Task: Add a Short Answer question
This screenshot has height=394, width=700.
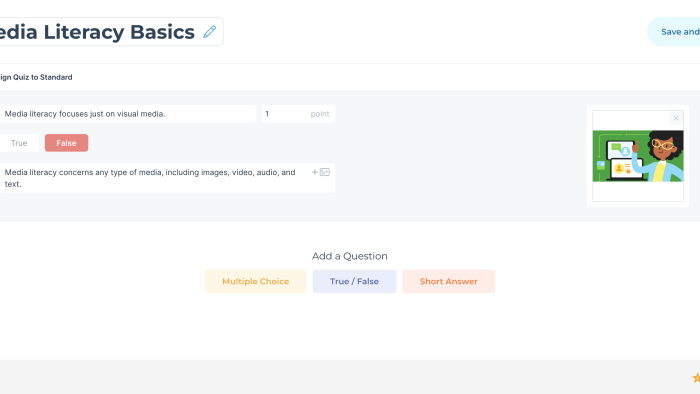Action: [x=449, y=281]
